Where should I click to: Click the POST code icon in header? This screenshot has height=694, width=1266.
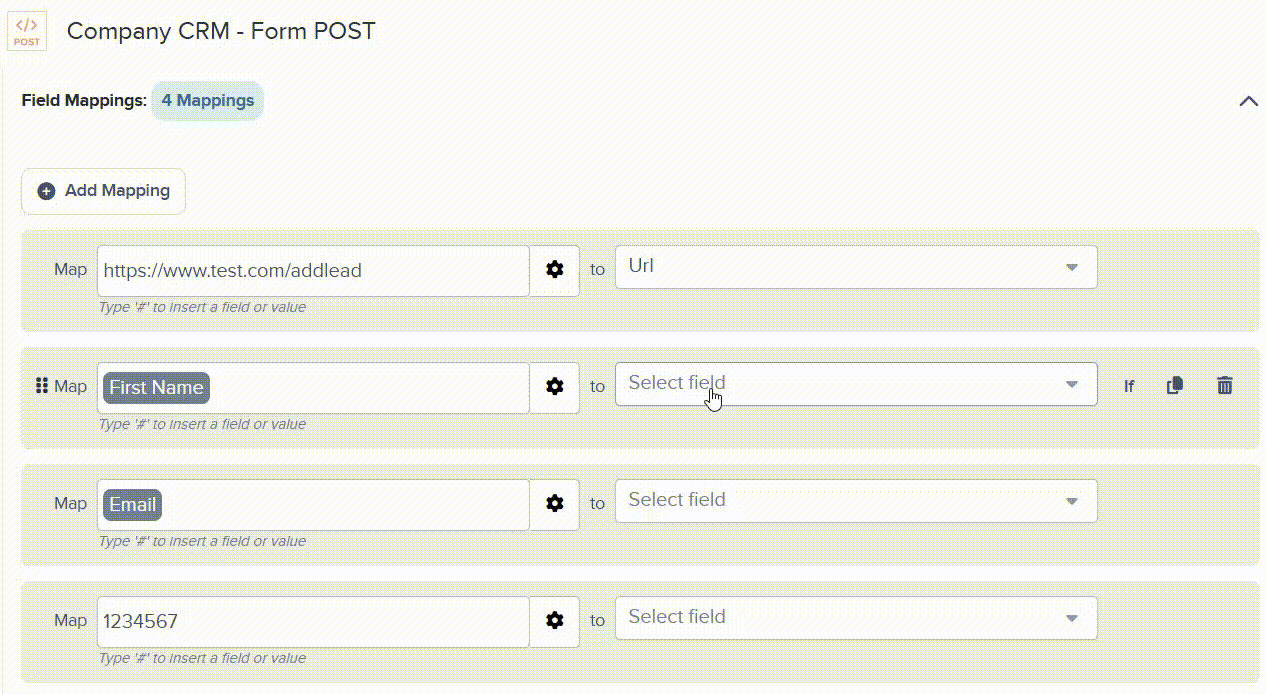[x=27, y=31]
